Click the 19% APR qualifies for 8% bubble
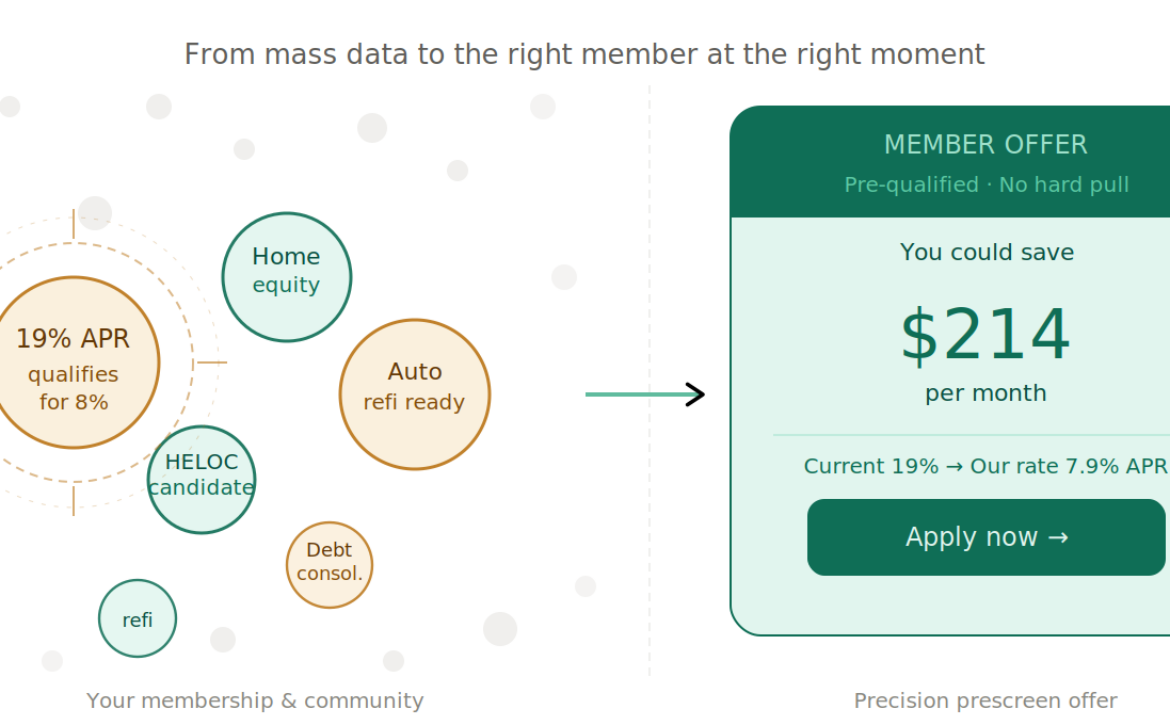Image resolution: width=1170 pixels, height=725 pixels. click(74, 362)
